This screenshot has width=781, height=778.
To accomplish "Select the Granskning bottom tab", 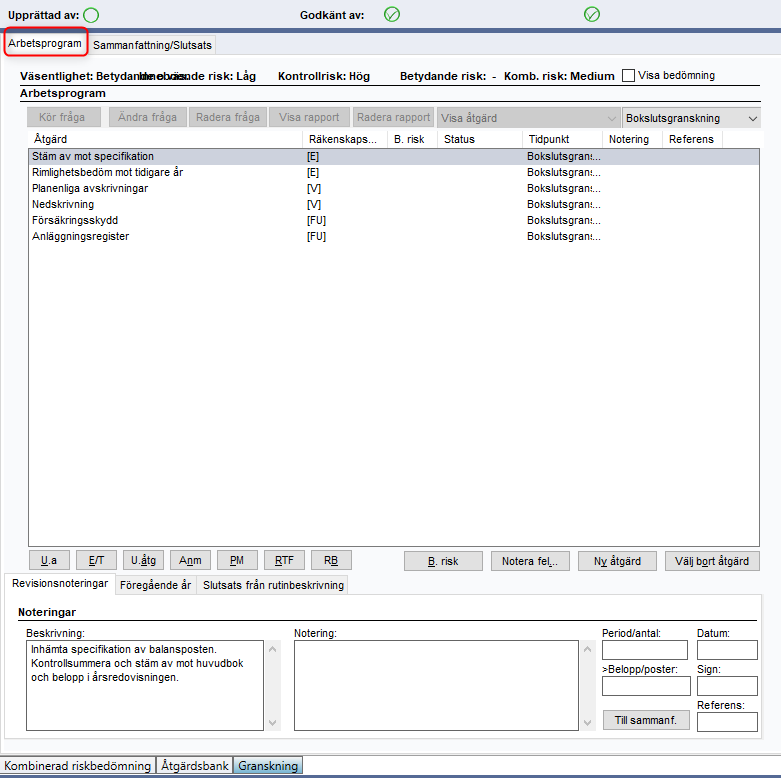I will (268, 766).
